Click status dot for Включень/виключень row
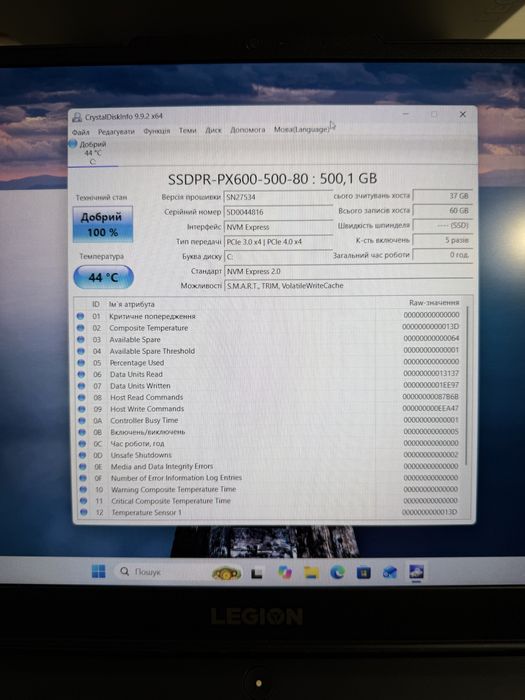Image resolution: width=525 pixels, height=700 pixels. pyautogui.click(x=82, y=432)
